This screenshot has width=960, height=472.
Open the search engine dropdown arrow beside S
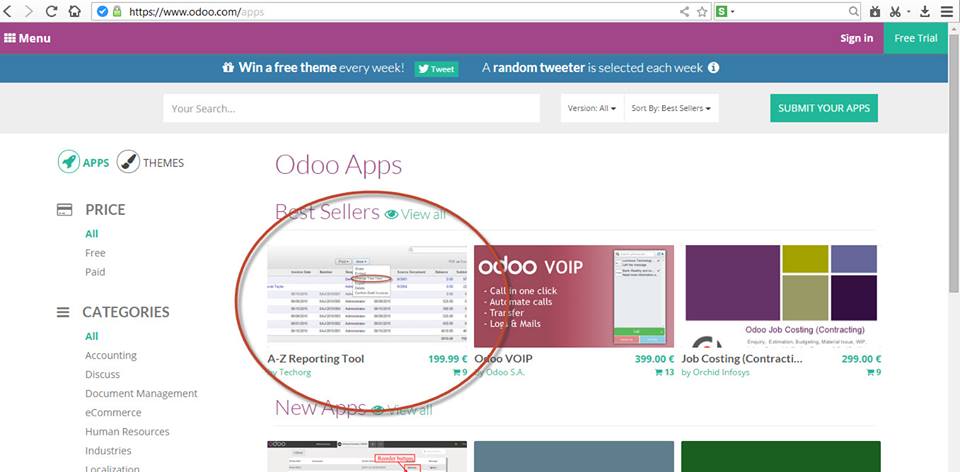732,12
